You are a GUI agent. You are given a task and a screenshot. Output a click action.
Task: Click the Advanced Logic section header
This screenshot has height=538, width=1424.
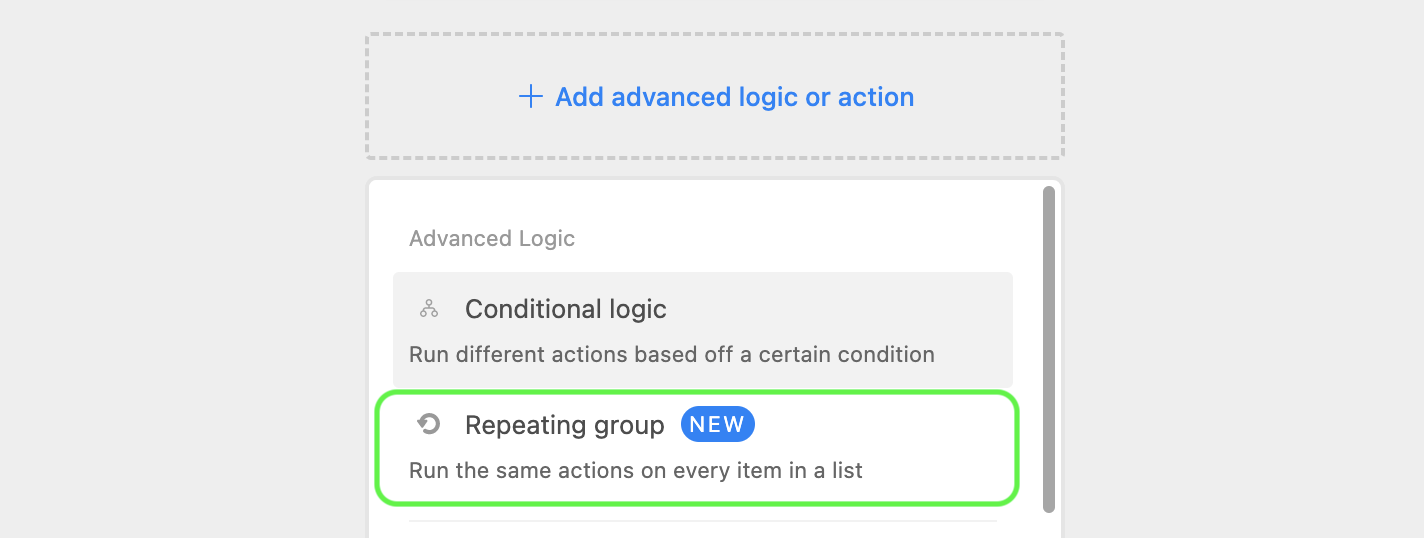coord(492,239)
